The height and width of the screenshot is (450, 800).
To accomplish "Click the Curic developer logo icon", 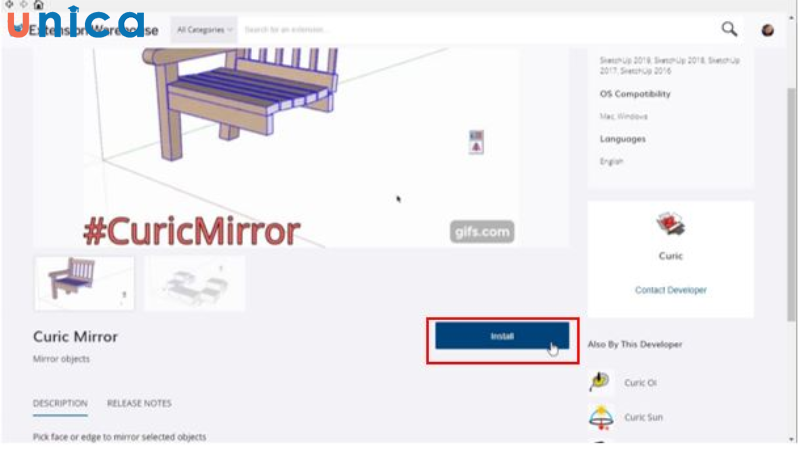I will (x=670, y=223).
